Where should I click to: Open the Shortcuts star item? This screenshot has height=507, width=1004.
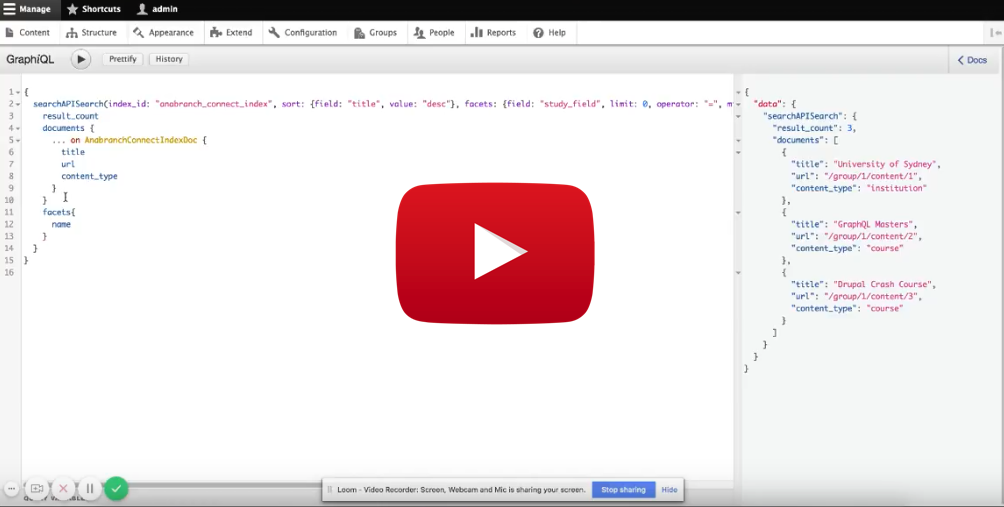(93, 9)
